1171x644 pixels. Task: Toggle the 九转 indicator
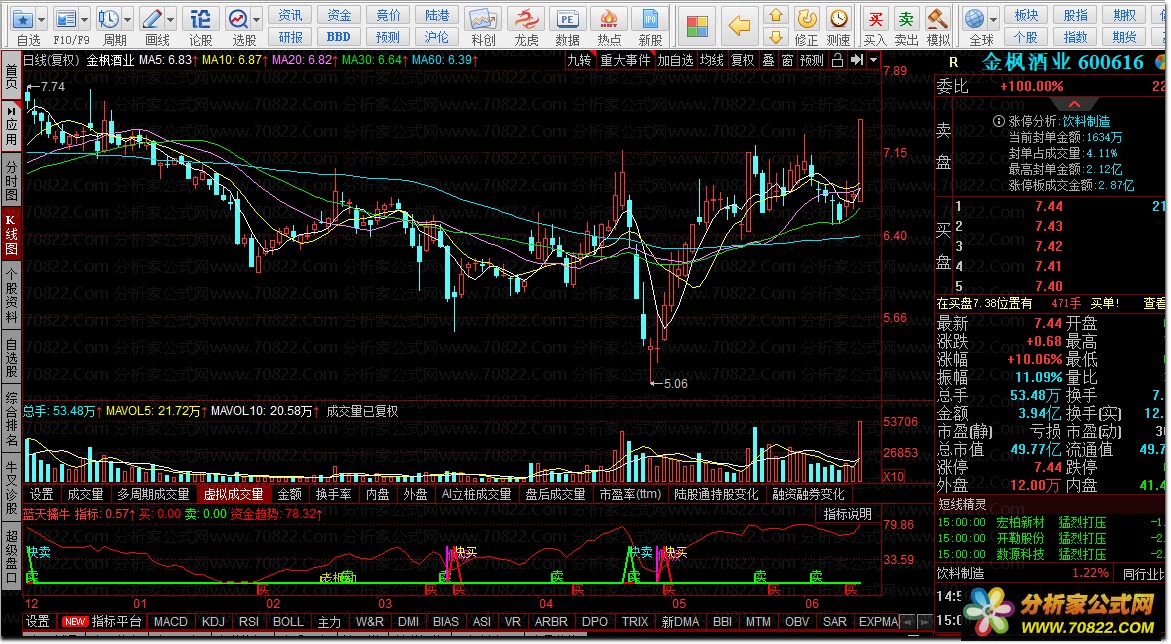(579, 60)
